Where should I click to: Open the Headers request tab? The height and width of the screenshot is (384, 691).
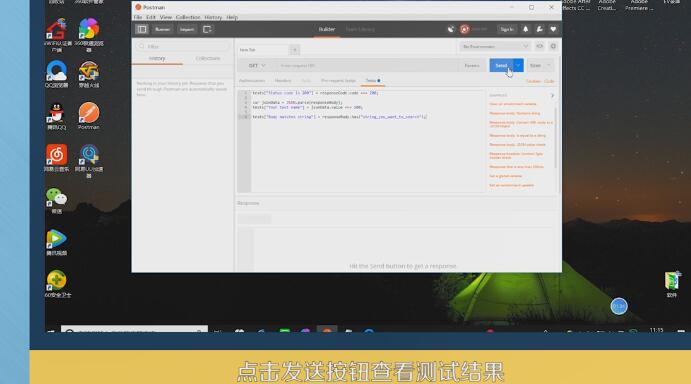[283, 81]
